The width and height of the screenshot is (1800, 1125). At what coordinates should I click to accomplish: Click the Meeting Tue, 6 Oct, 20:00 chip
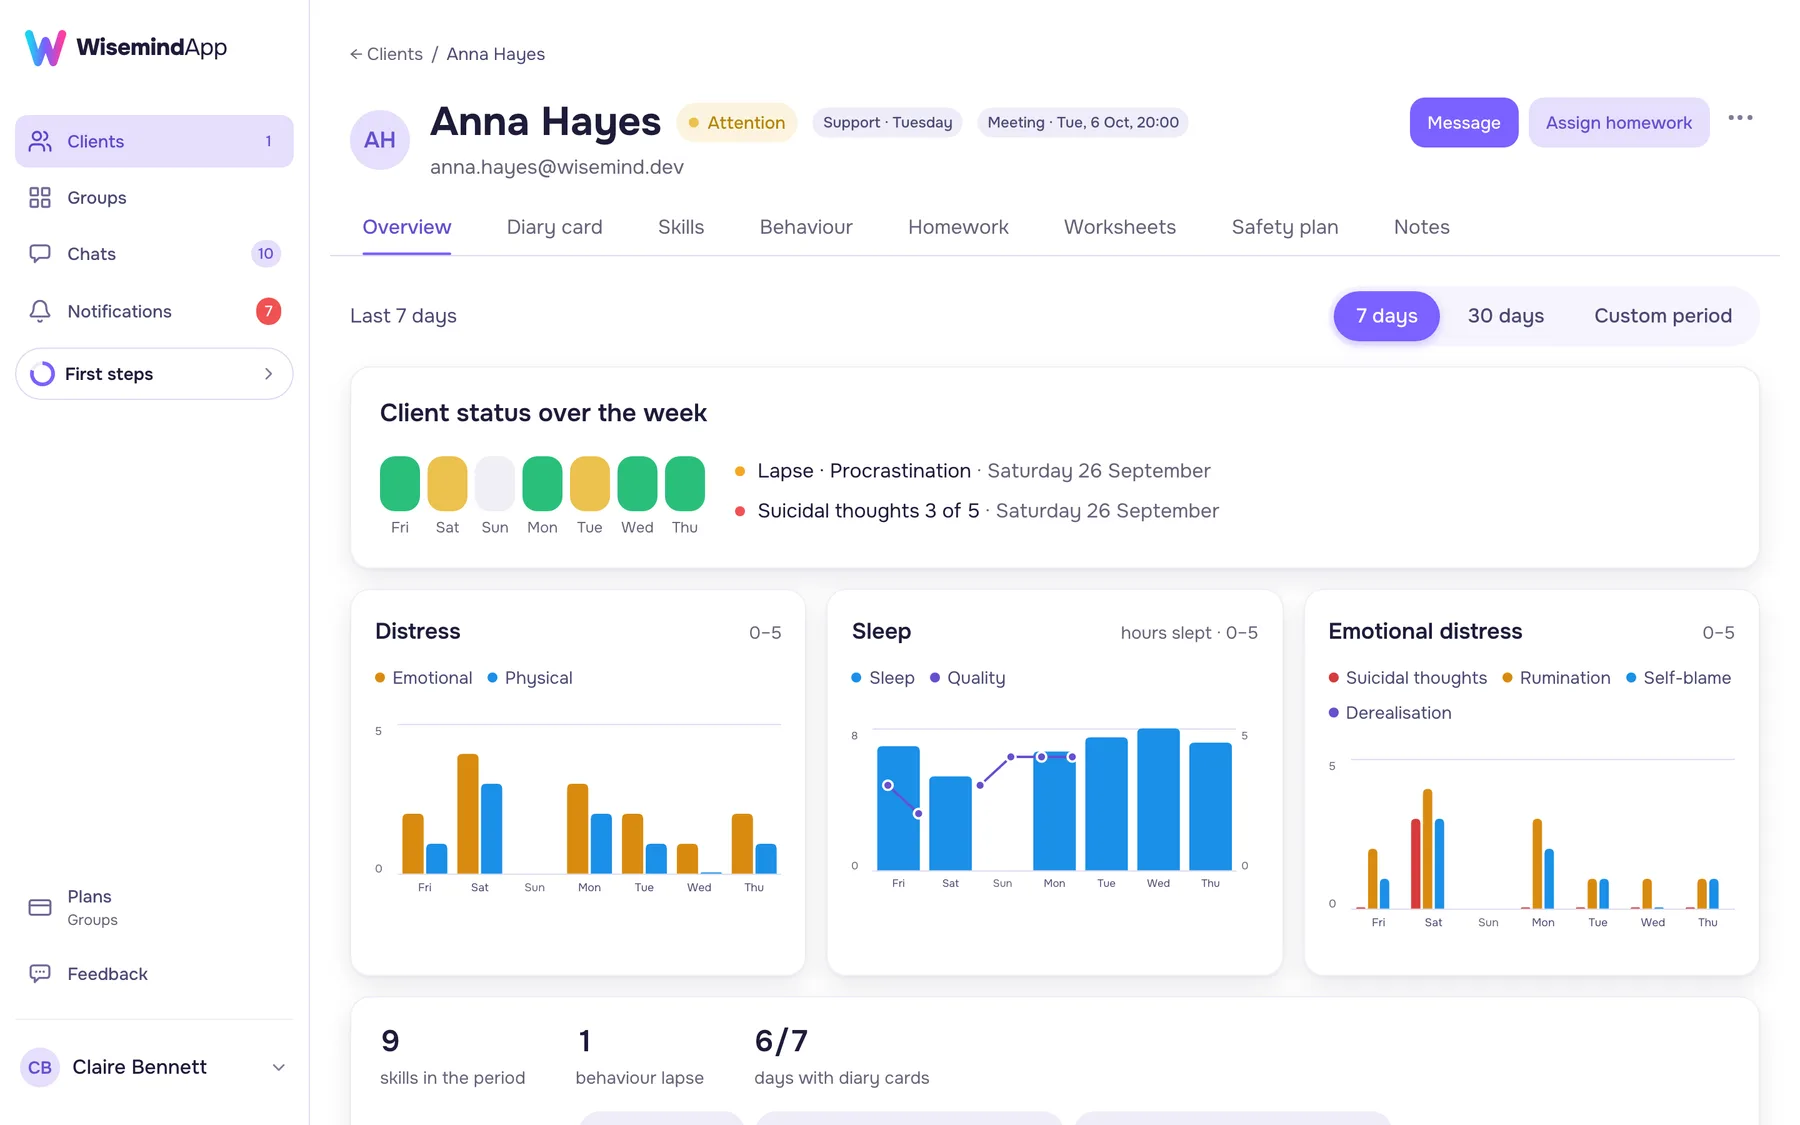[1083, 123]
